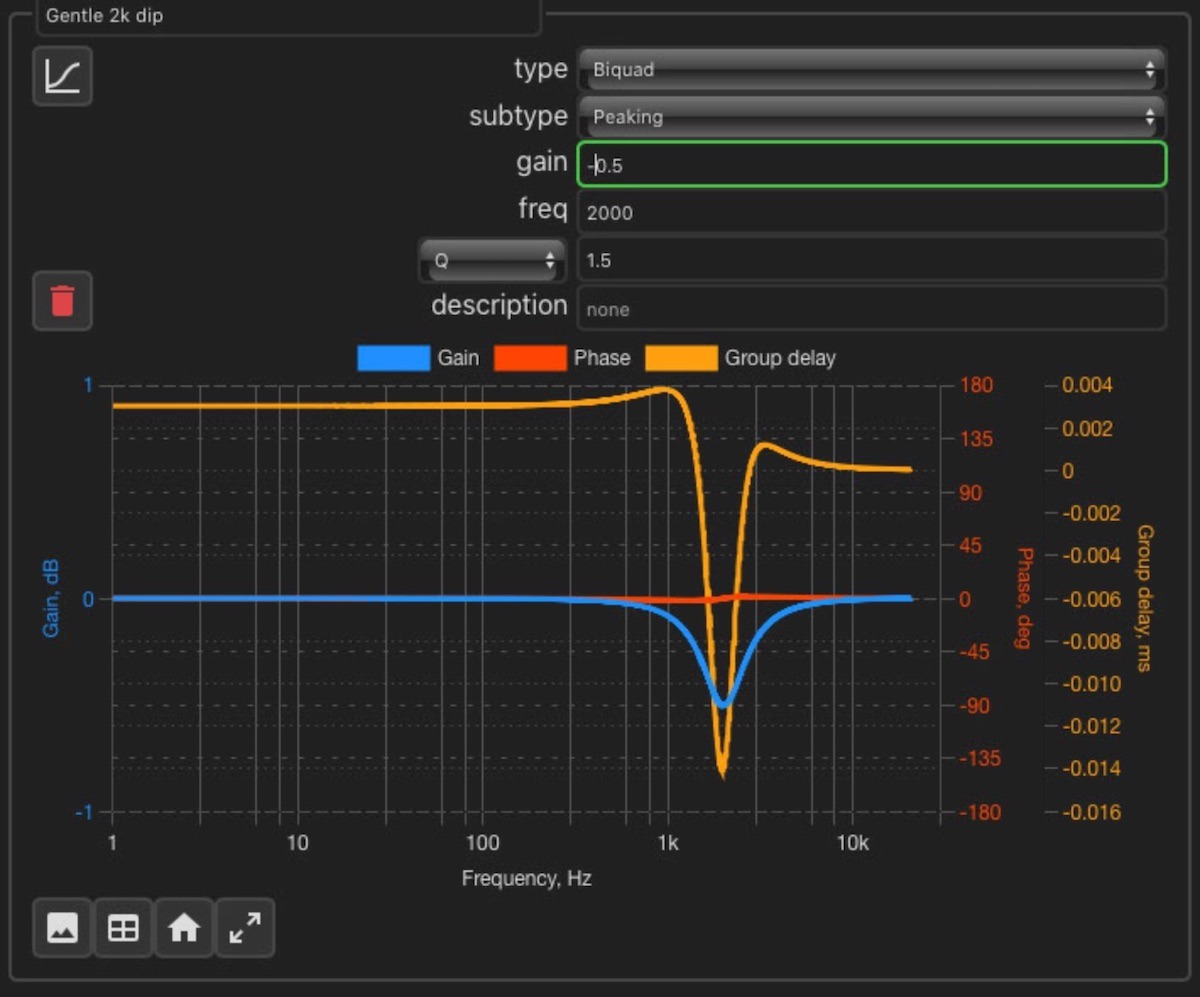Click the gain input field
Viewport: 1200px width, 997px height.
871,164
